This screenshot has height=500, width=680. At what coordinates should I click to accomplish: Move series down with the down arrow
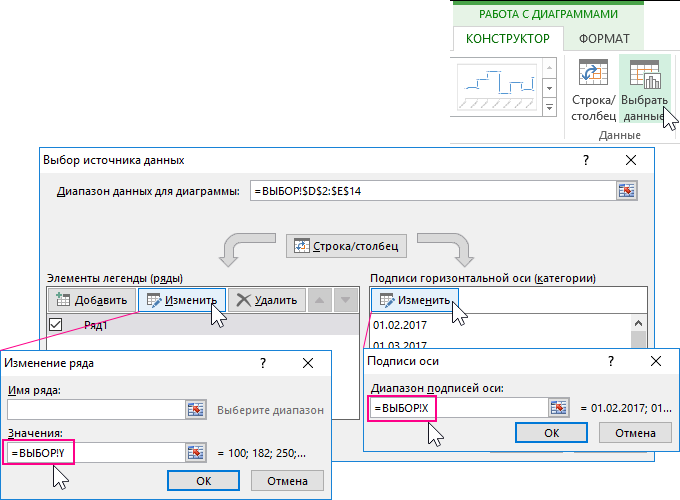coord(344,299)
